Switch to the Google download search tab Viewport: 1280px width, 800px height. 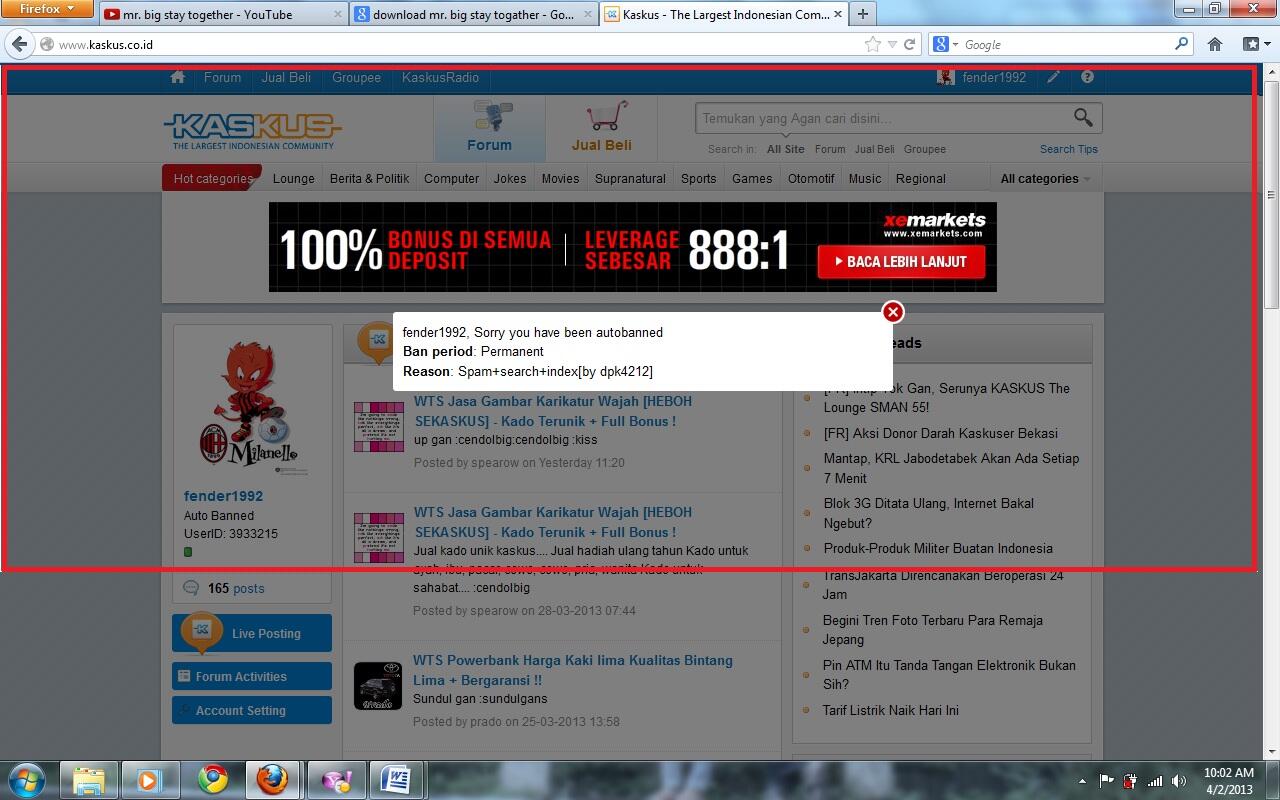(x=473, y=15)
